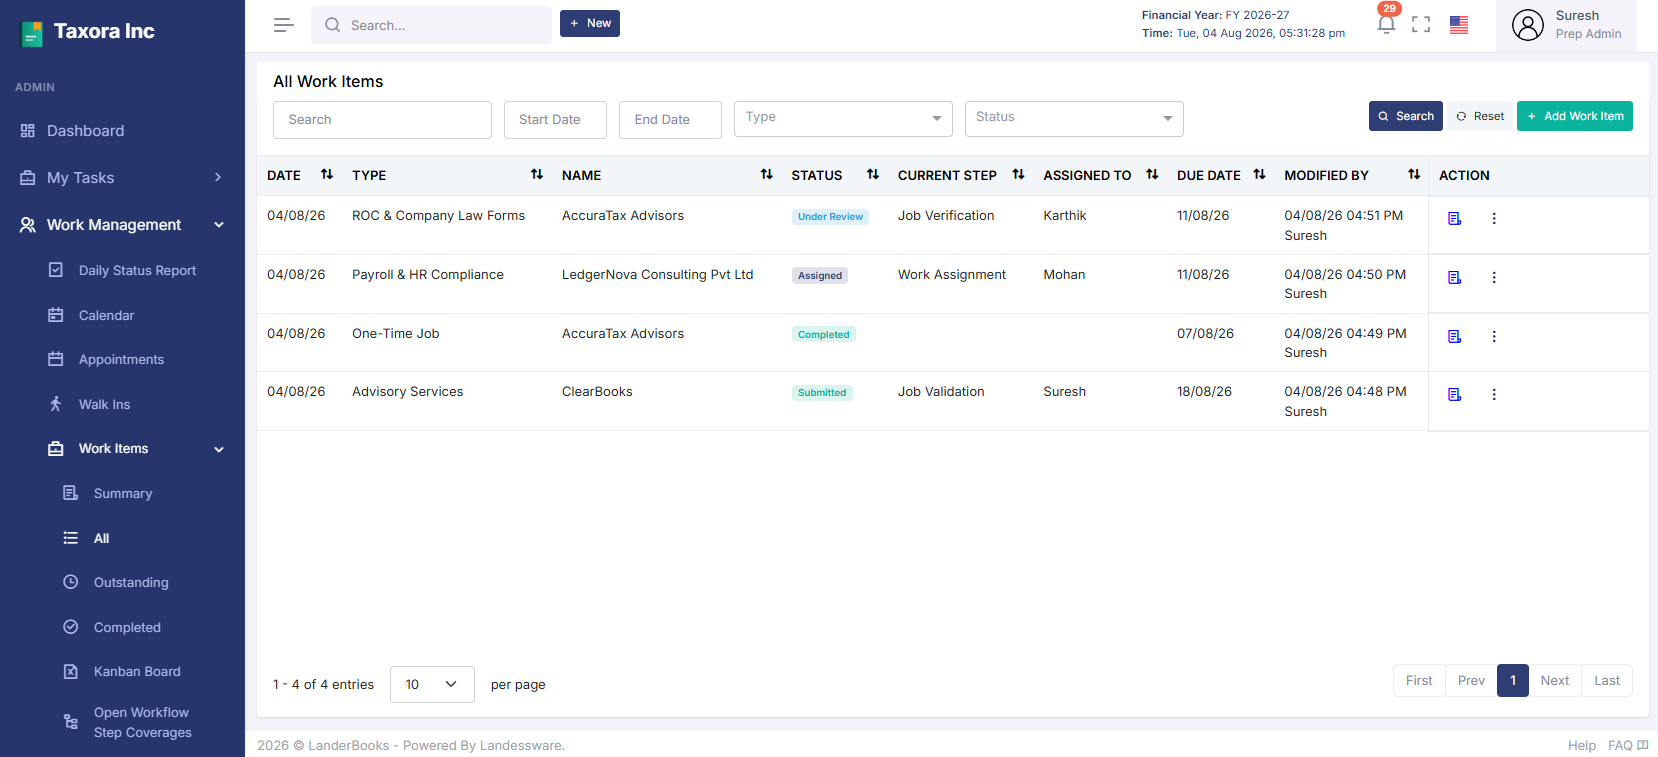Select the All work items menu entry

pyautogui.click(x=101, y=538)
